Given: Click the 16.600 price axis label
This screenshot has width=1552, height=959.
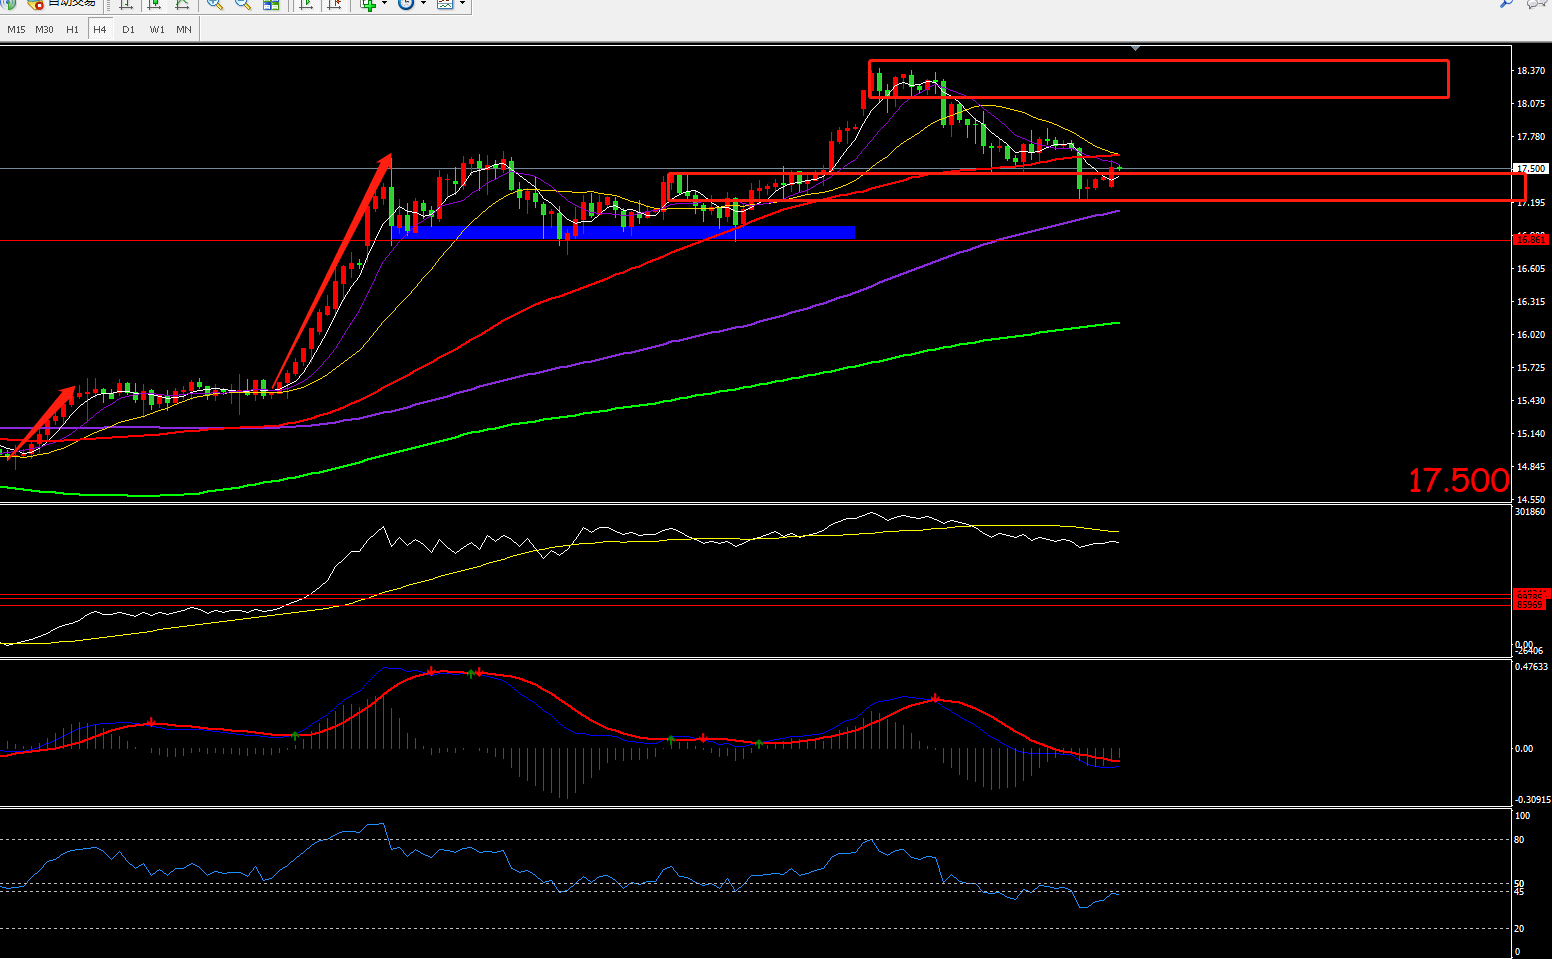Looking at the screenshot, I should click(1530, 269).
